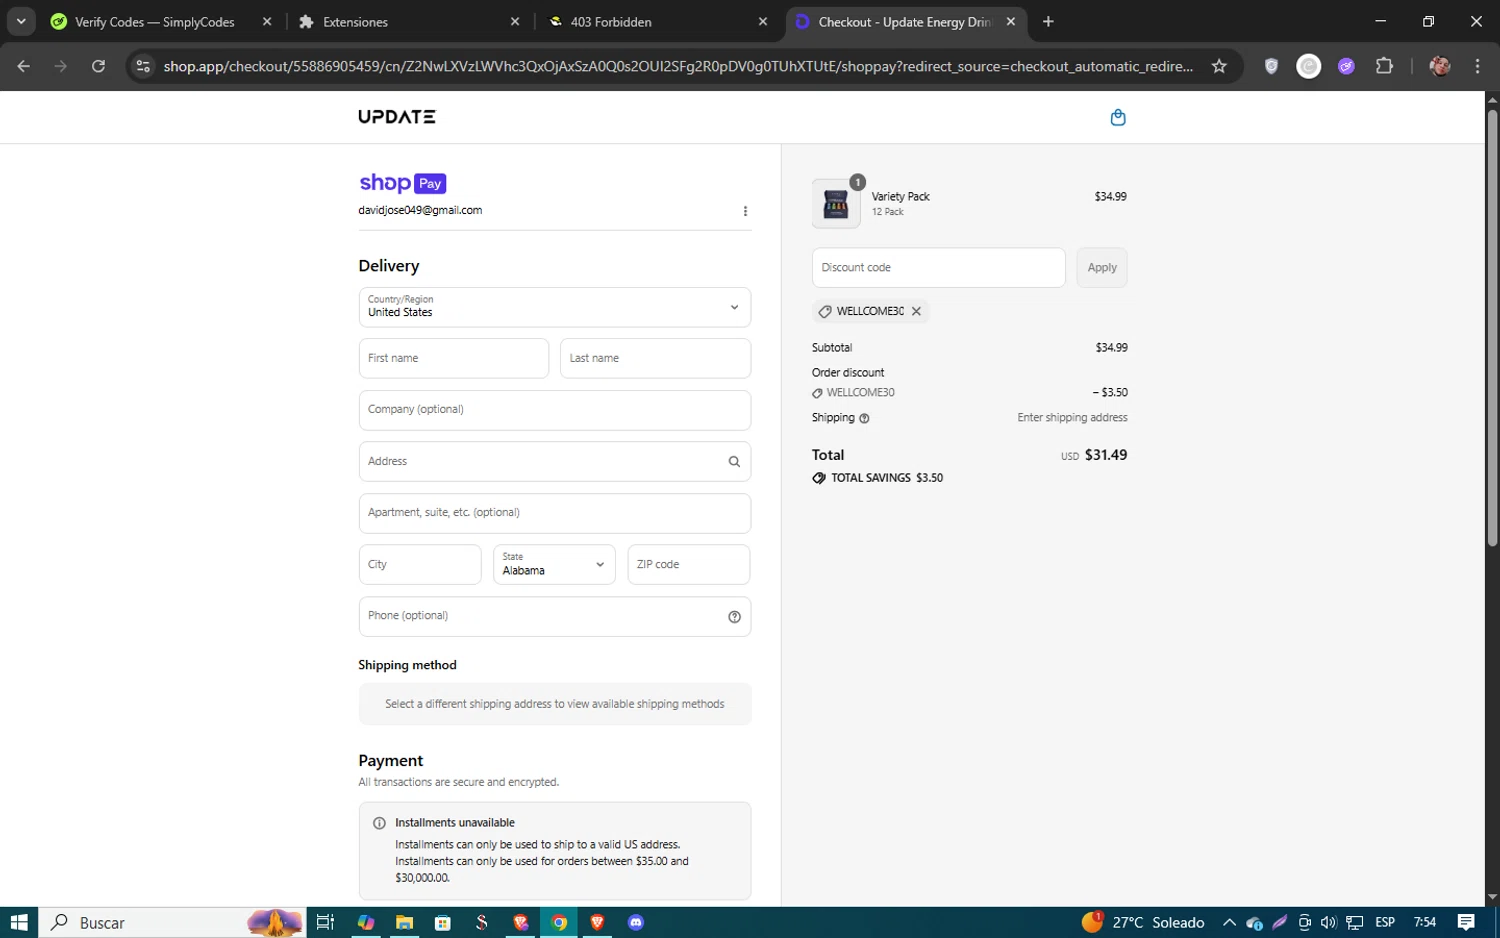Image resolution: width=1500 pixels, height=938 pixels.
Task: Open File Explorer from the taskbar
Action: [404, 922]
